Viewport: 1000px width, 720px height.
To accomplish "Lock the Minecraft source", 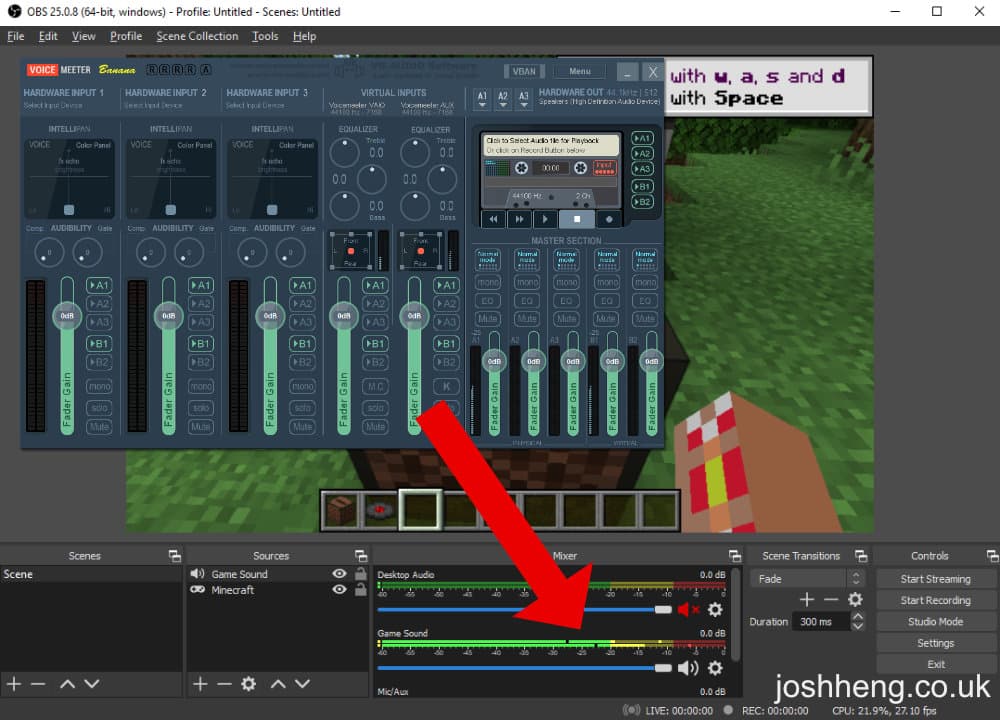I will 360,590.
